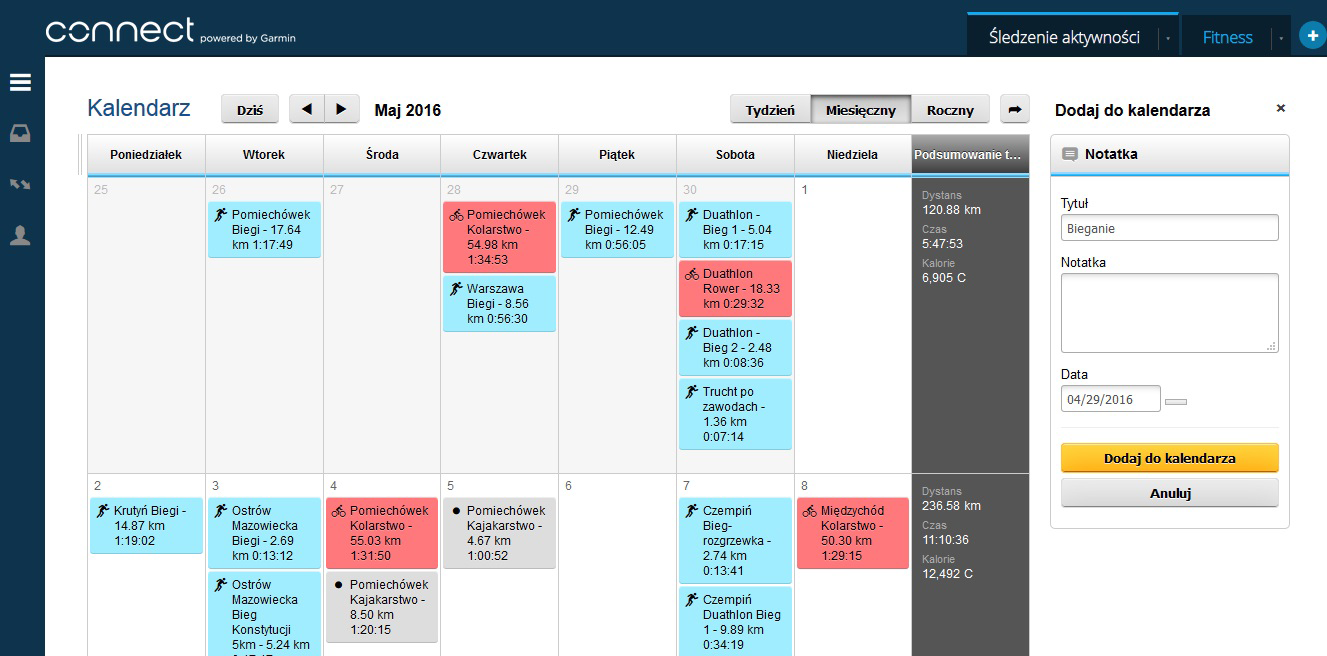This screenshot has width=1327, height=656.
Task: Close the Dodaj do kalendarza panel
Action: 1281,108
